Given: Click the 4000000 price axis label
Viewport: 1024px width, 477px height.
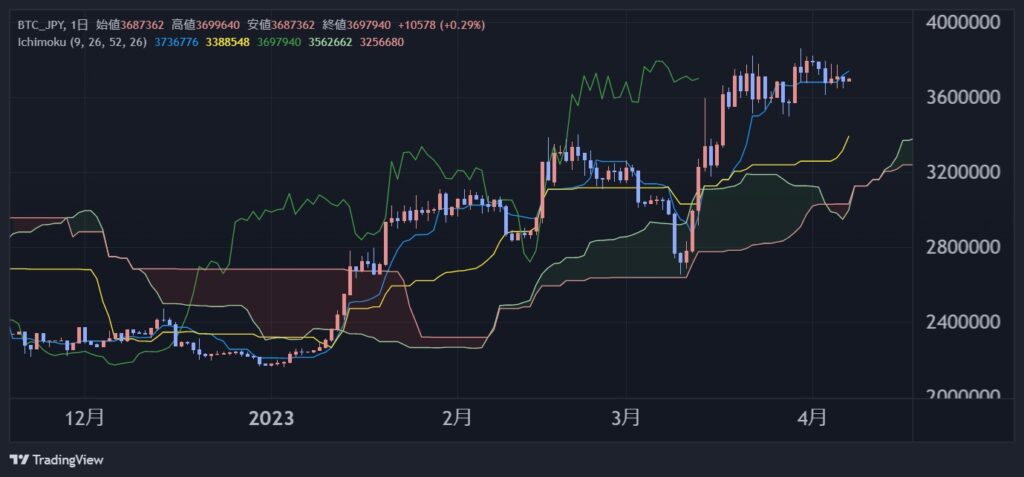Looking at the screenshot, I should pos(963,23).
